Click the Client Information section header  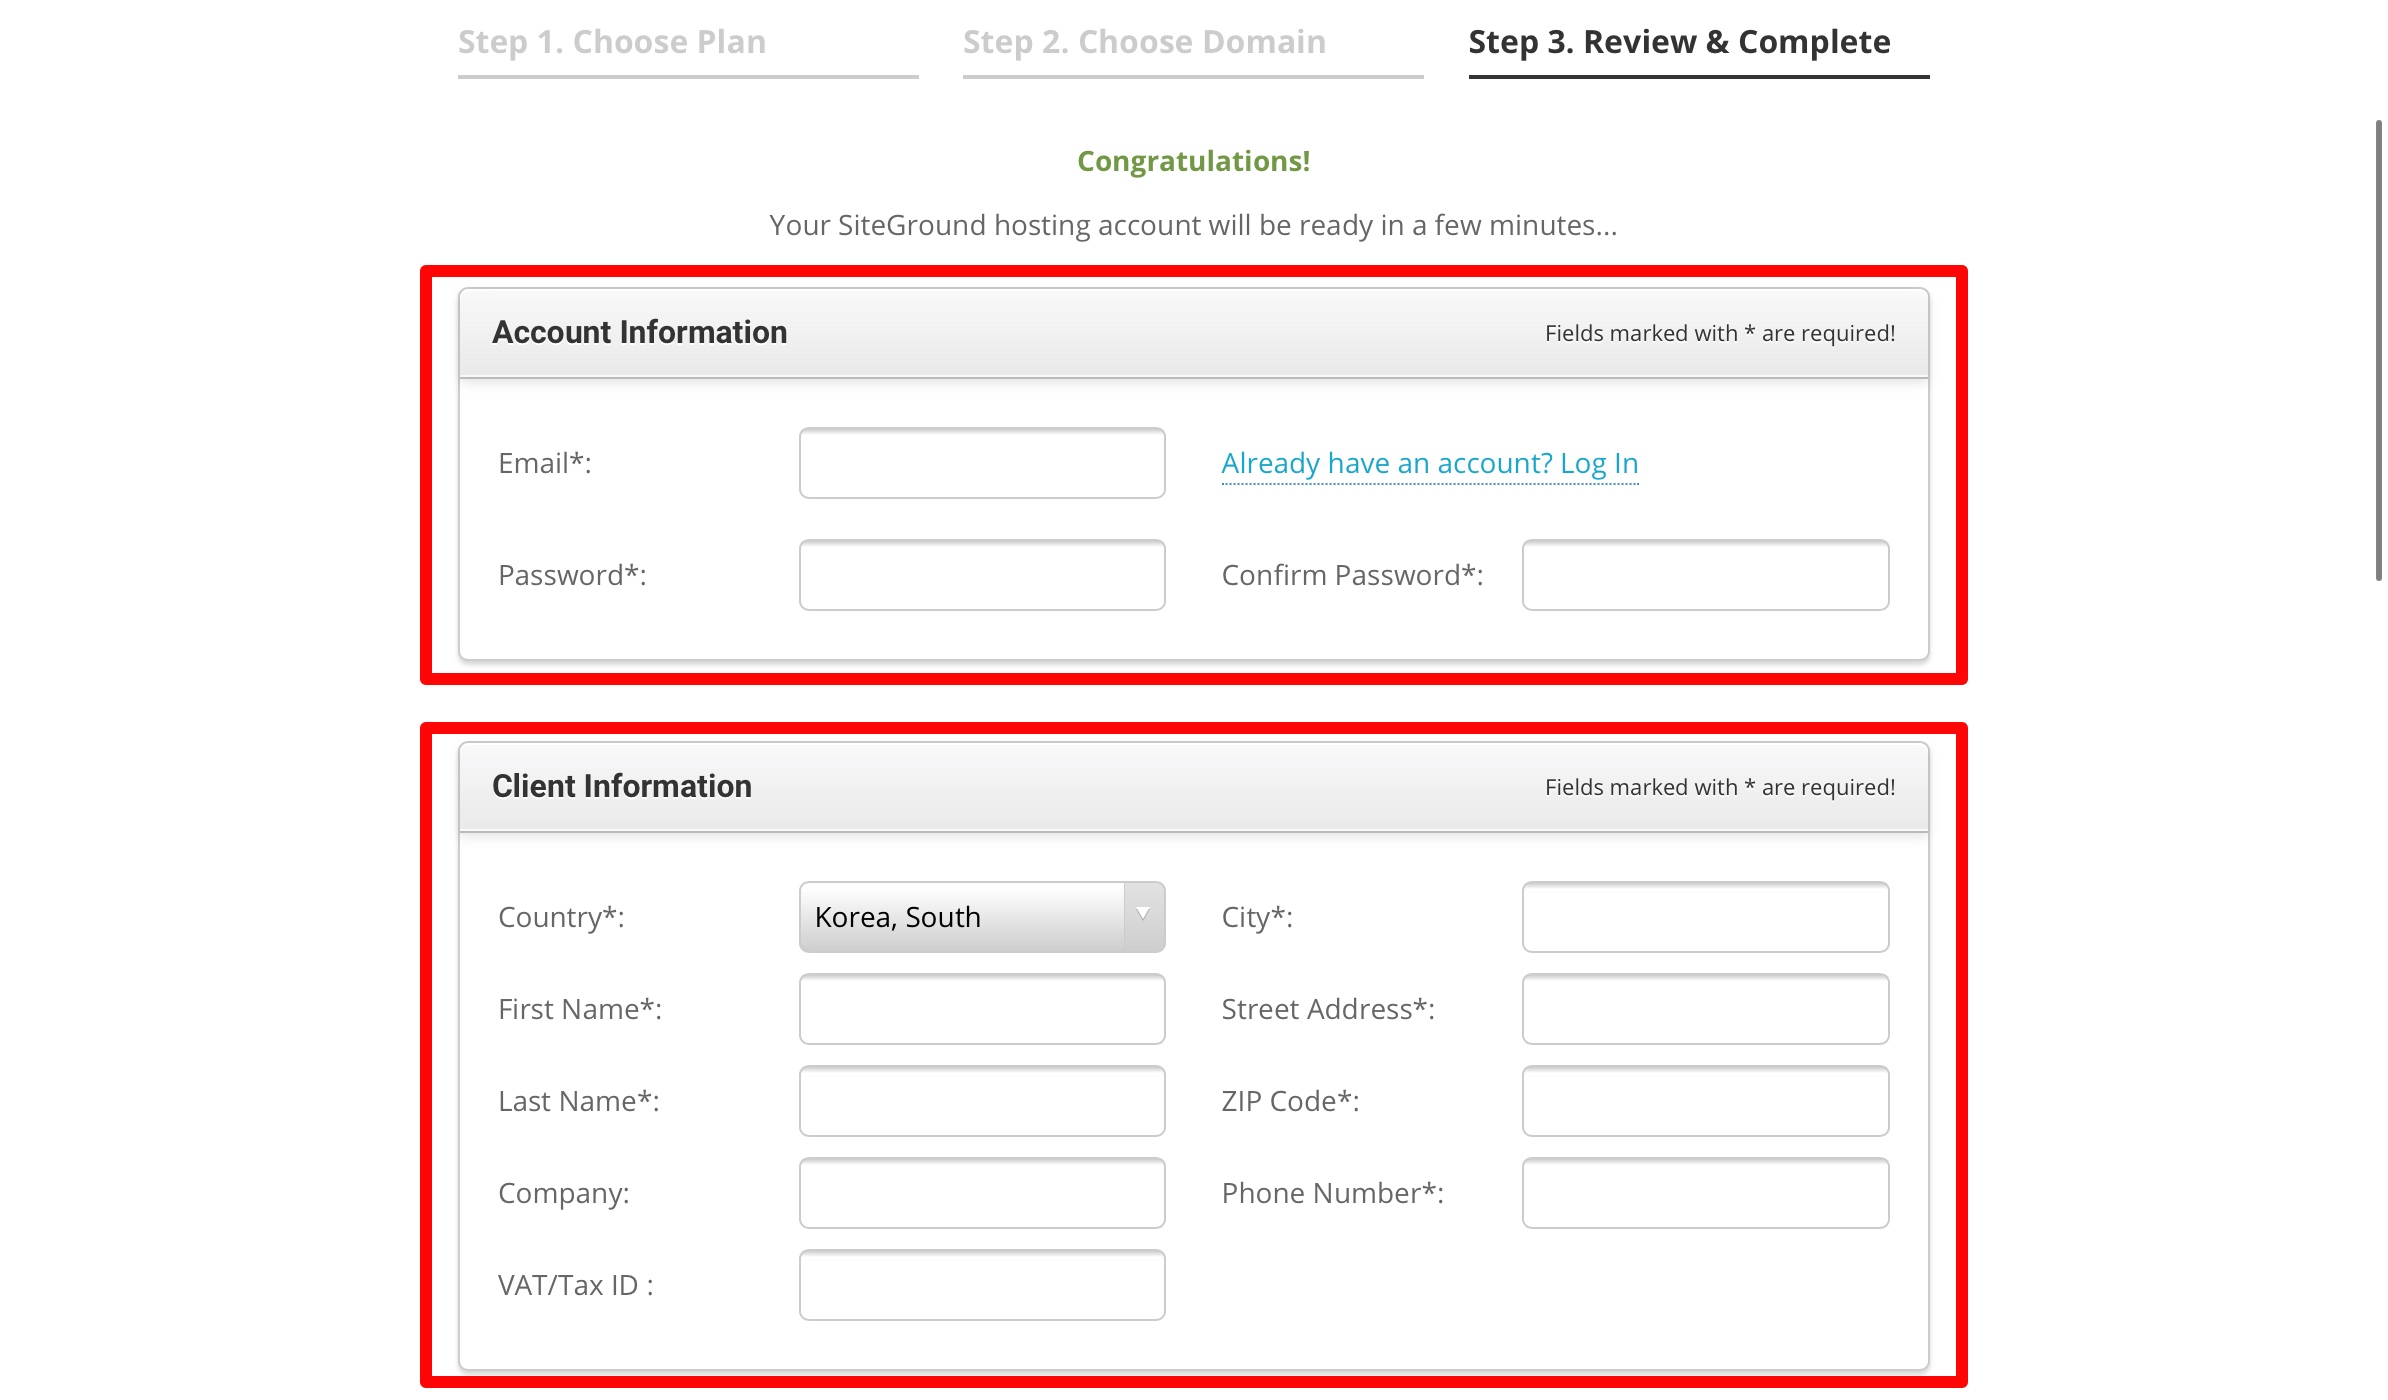[621, 786]
